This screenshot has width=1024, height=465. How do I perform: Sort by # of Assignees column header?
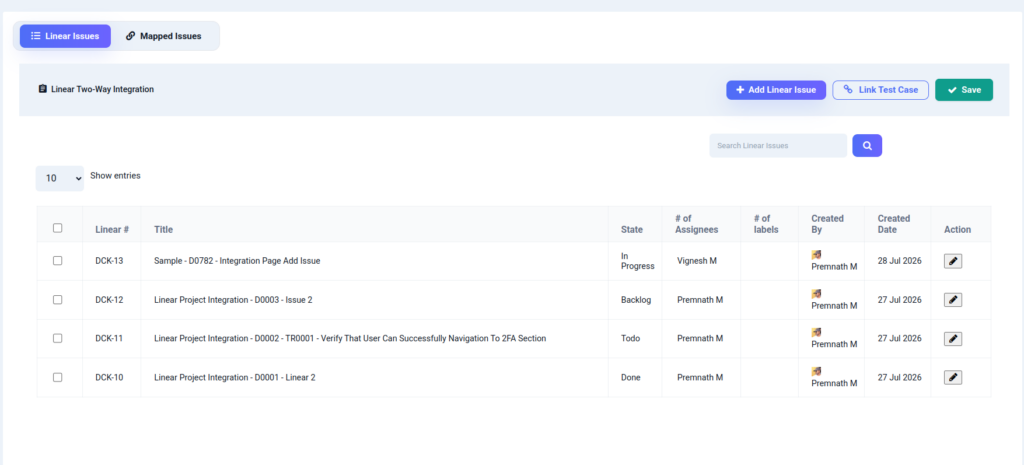pos(697,224)
